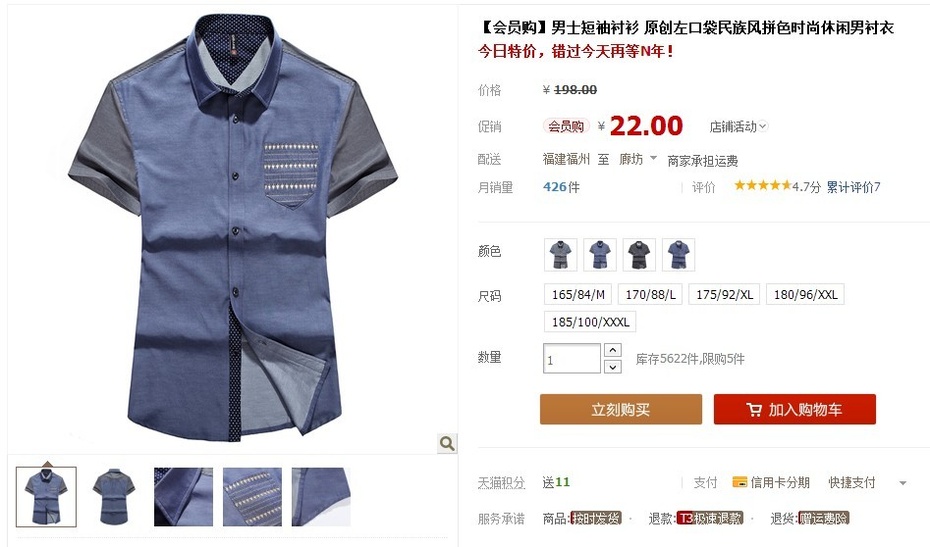Click the 会员购 promotion badge
This screenshot has width=930, height=547.
pos(566,126)
